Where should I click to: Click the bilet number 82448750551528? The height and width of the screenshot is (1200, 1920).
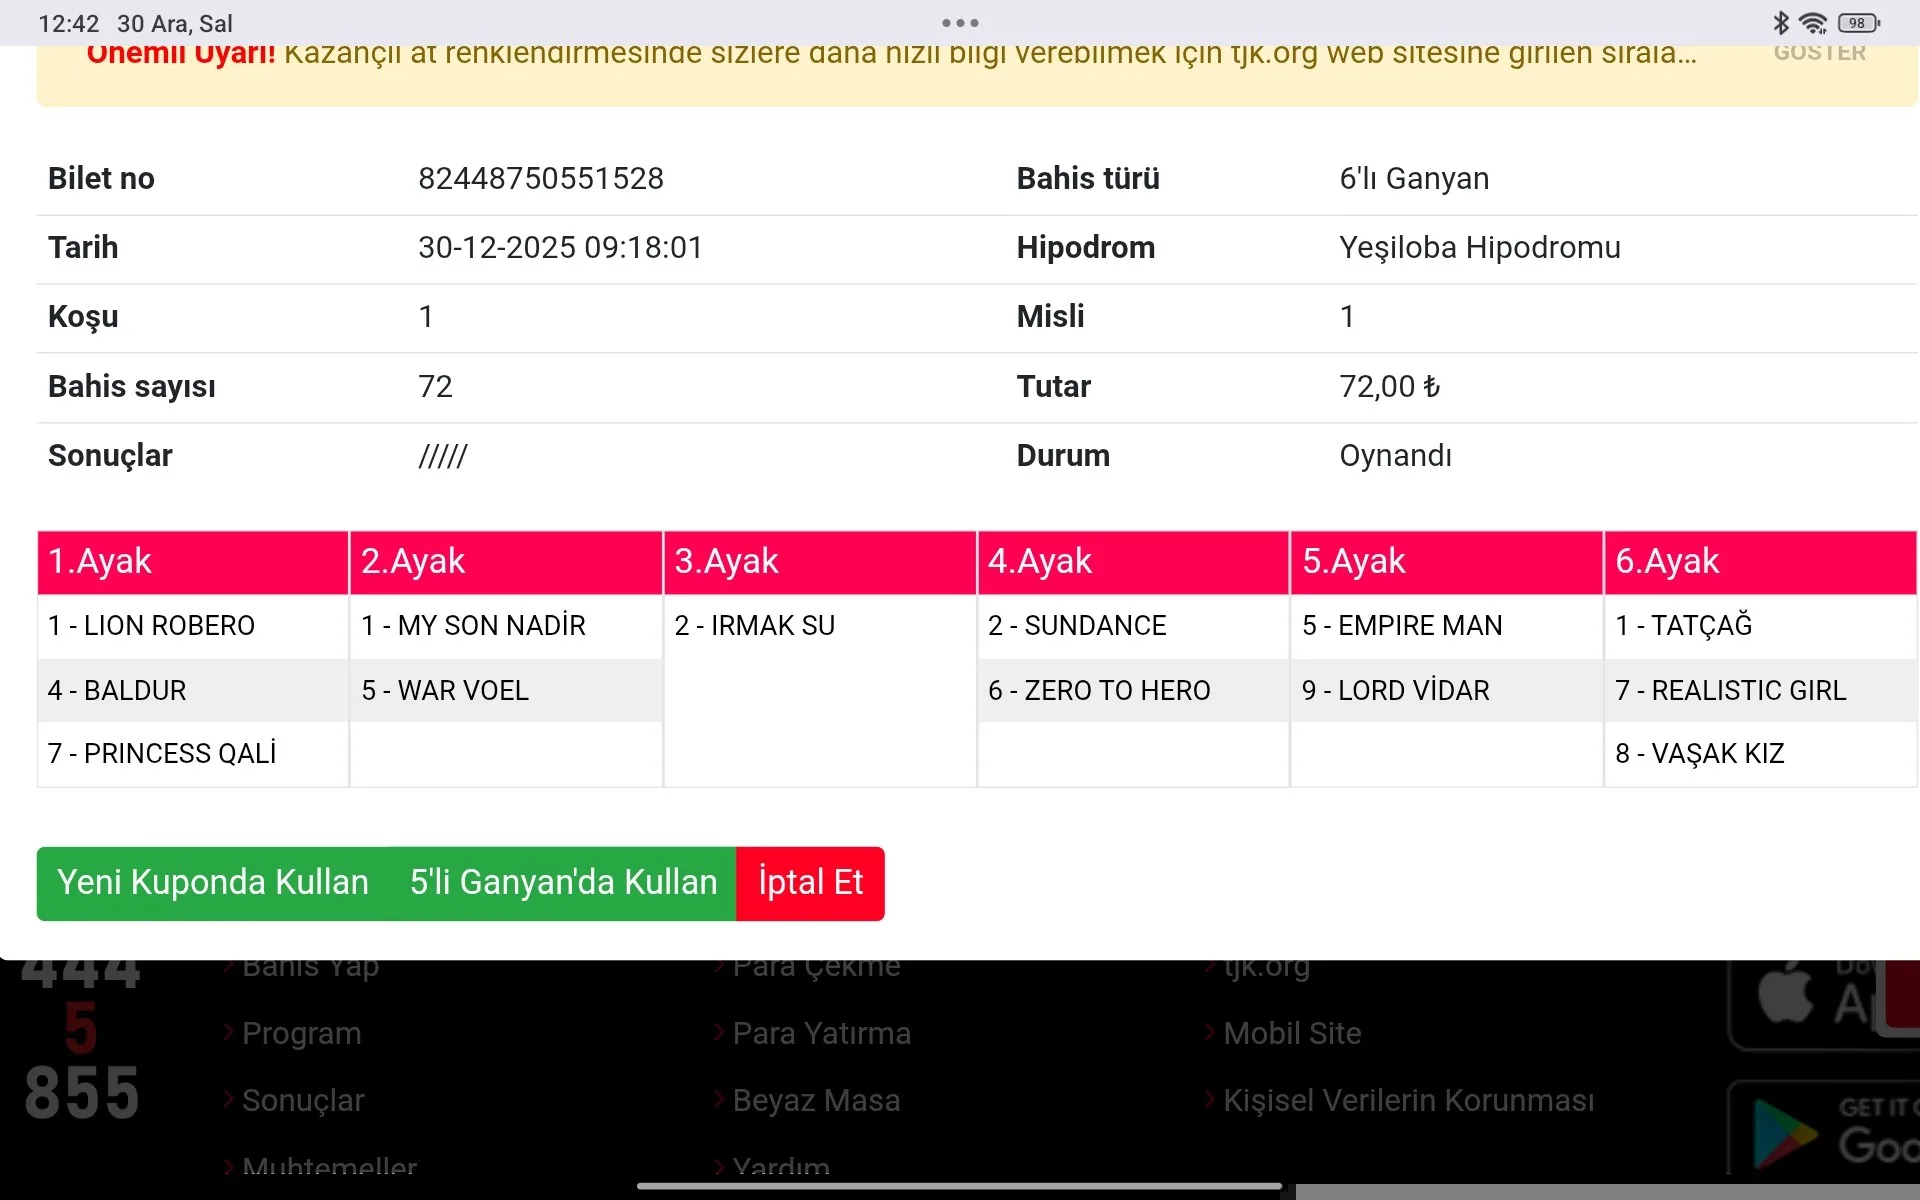(540, 178)
